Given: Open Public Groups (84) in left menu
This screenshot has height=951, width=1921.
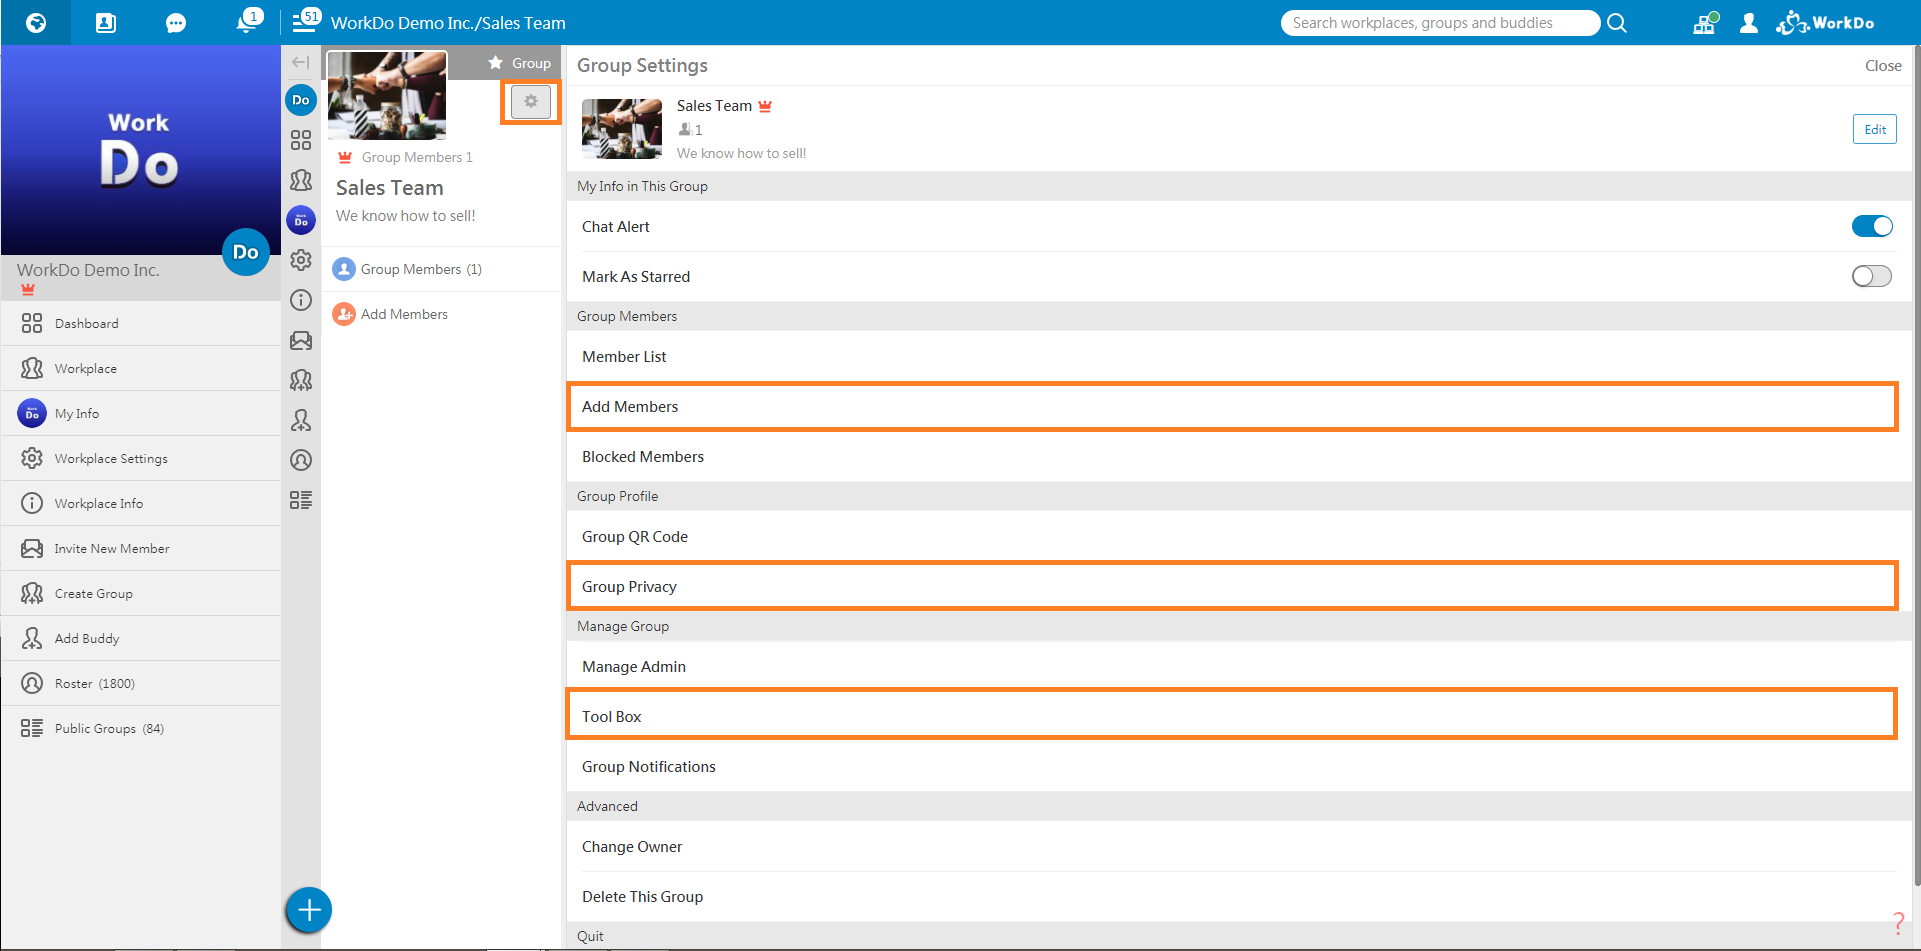Looking at the screenshot, I should [x=141, y=729].
